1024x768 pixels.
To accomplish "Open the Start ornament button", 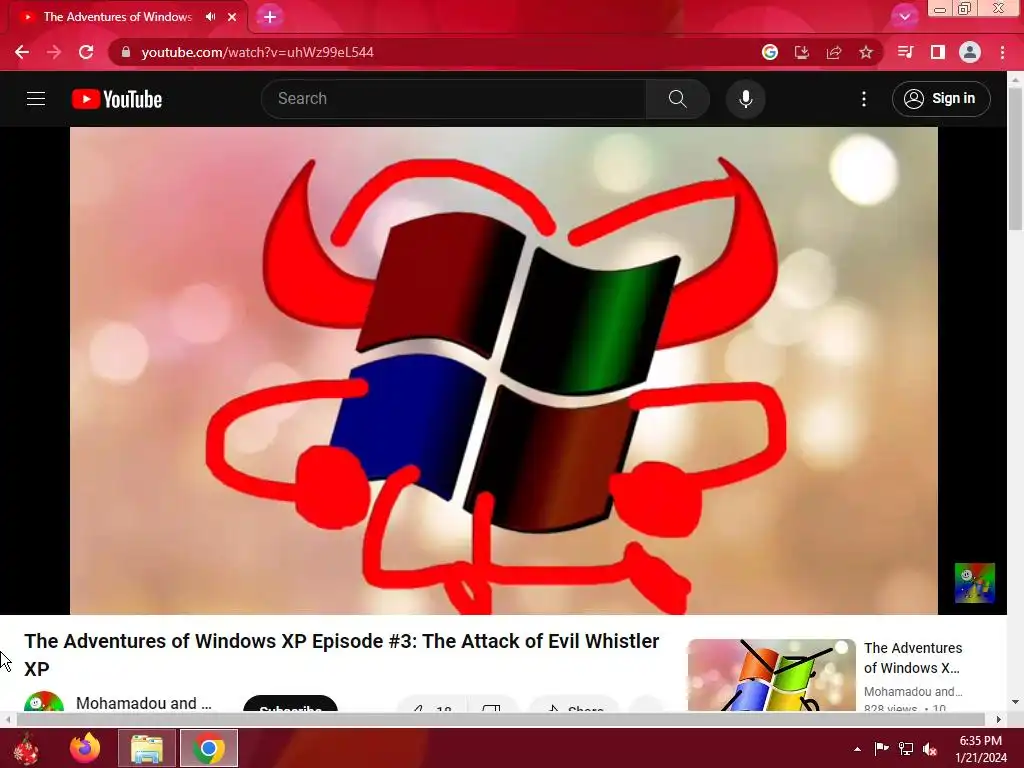I will coord(26,748).
